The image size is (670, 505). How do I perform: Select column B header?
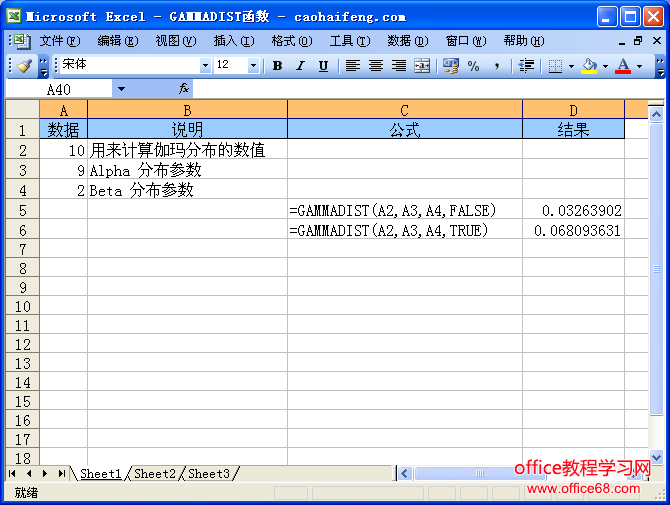coord(188,110)
